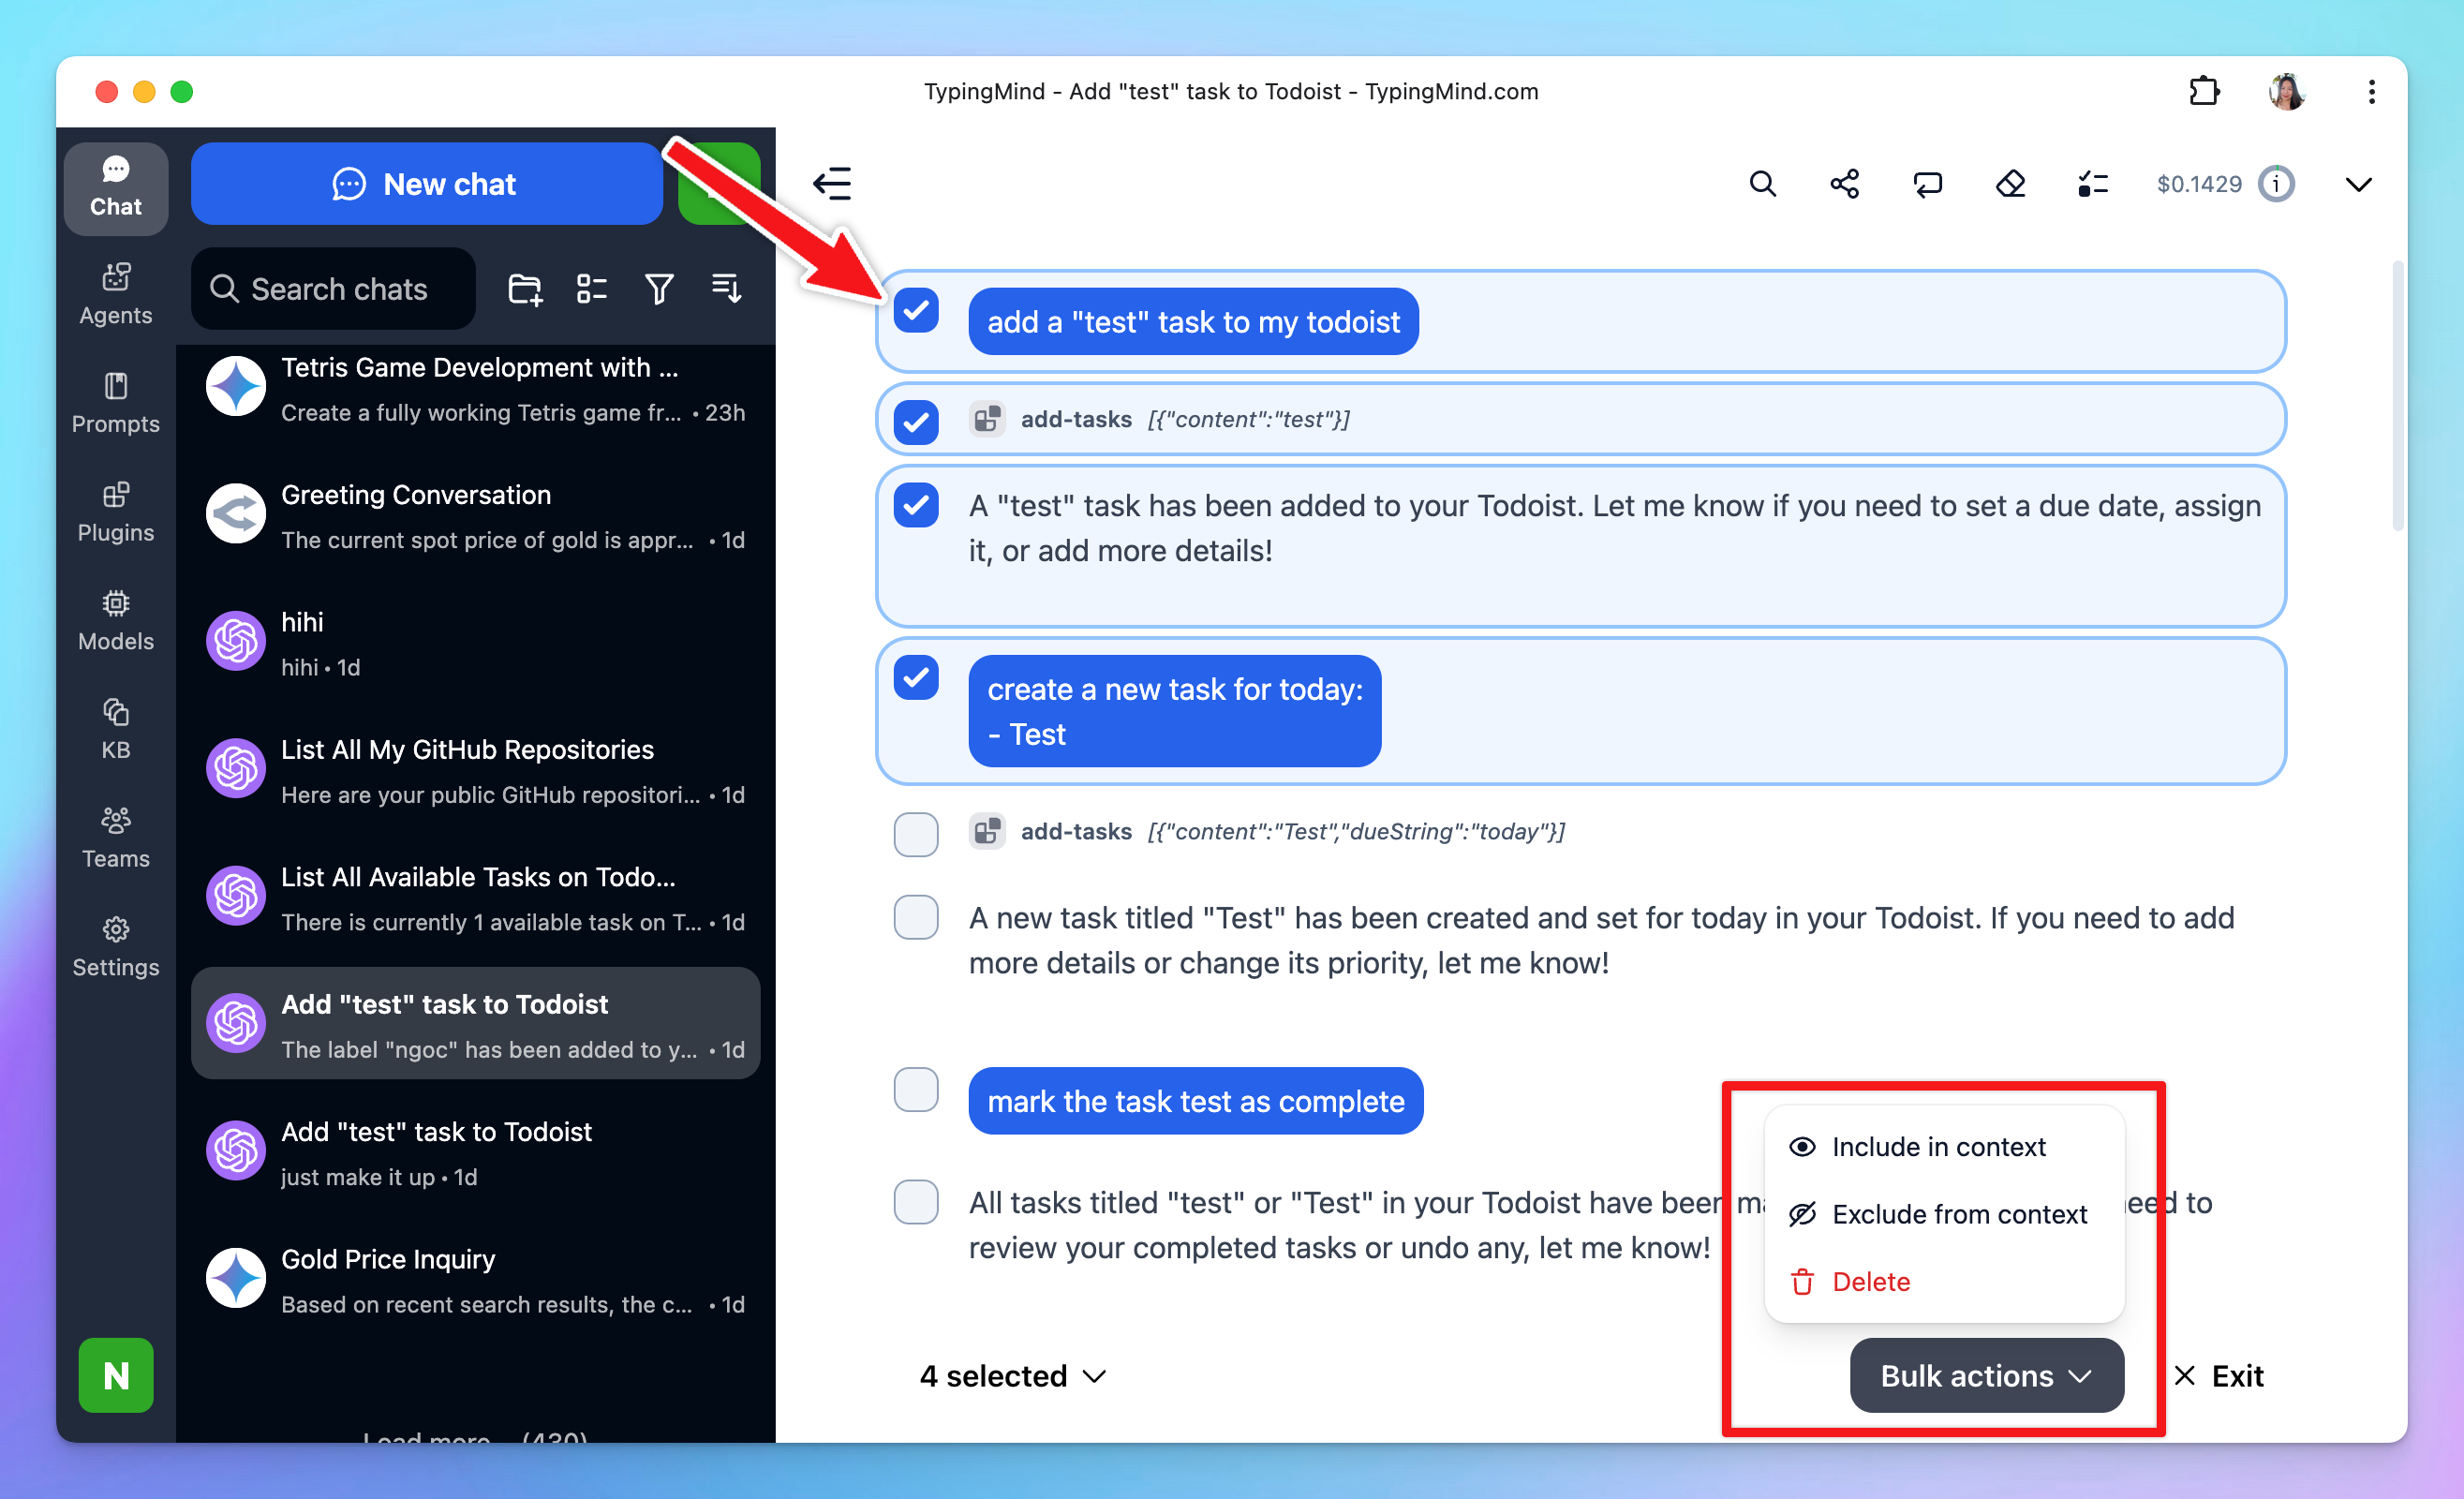
Task: Click the add-tasks plugin icon with content test
Action: coord(987,419)
